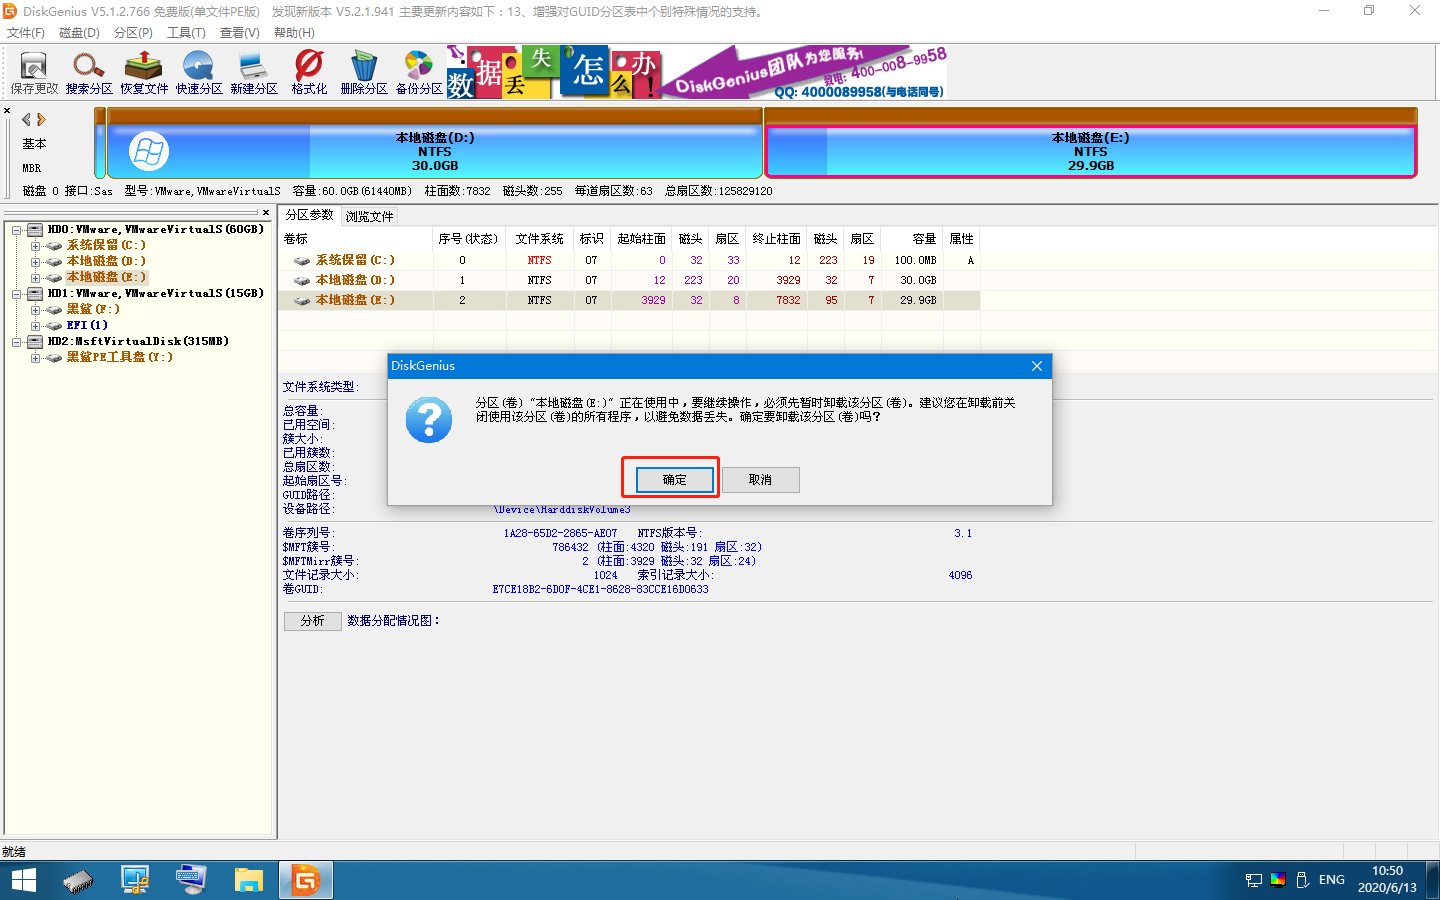Click the 删除分区 (Delete Partition) icon

pos(362,70)
